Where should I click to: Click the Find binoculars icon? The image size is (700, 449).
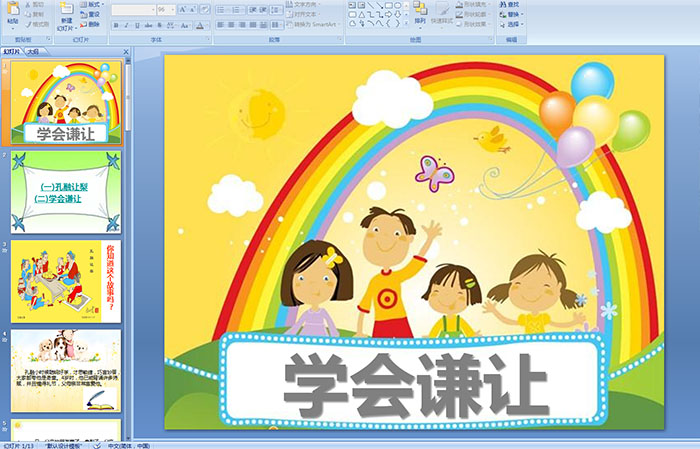pos(511,4)
